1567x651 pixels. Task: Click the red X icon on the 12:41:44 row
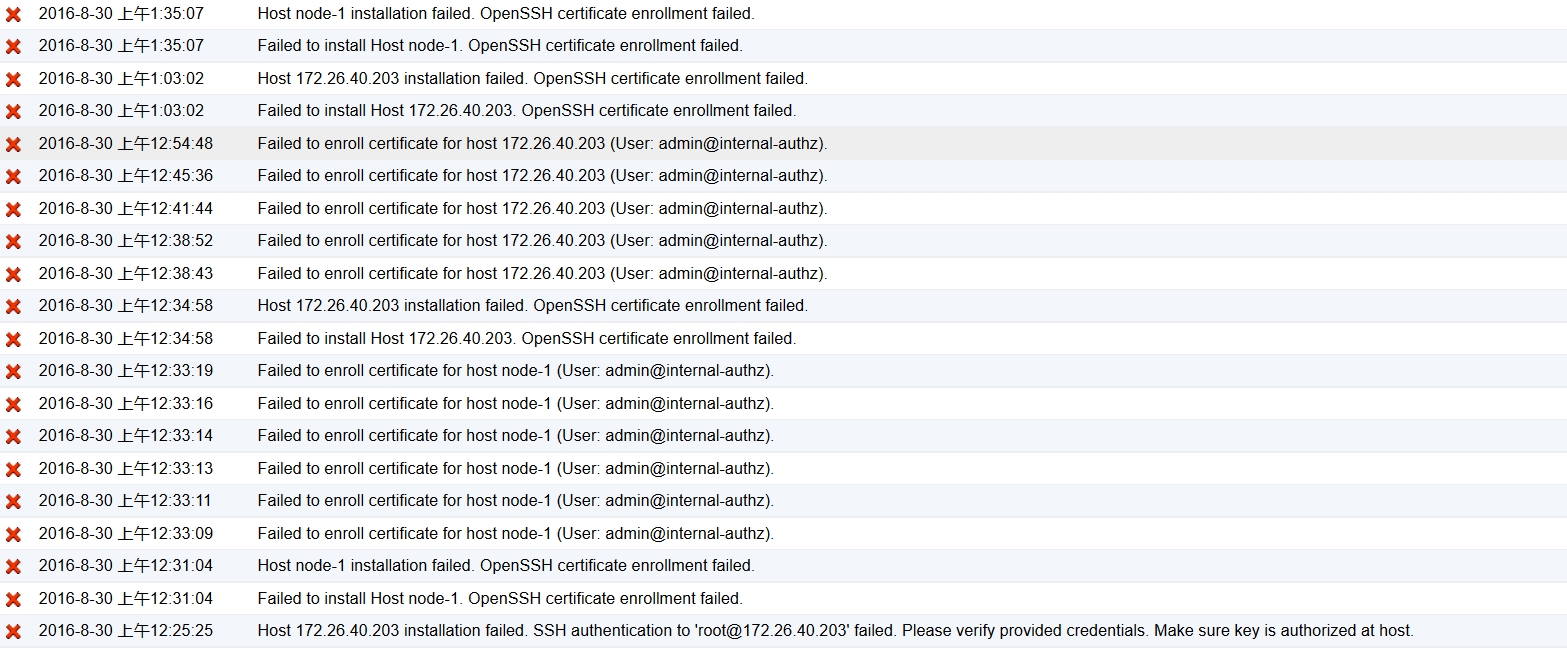coord(13,209)
